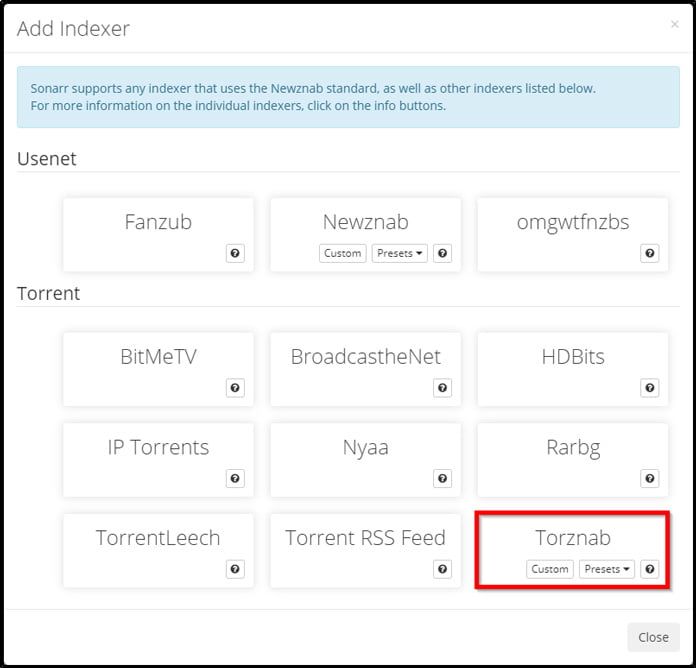Open info for Newznab indexer
The width and height of the screenshot is (696, 668).
(442, 253)
